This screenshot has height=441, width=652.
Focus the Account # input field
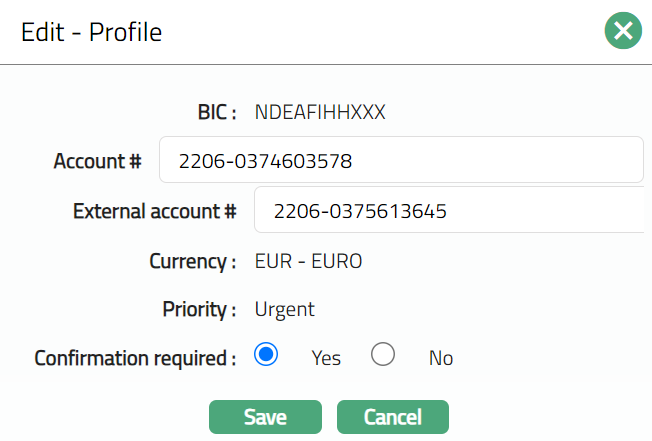tap(400, 160)
